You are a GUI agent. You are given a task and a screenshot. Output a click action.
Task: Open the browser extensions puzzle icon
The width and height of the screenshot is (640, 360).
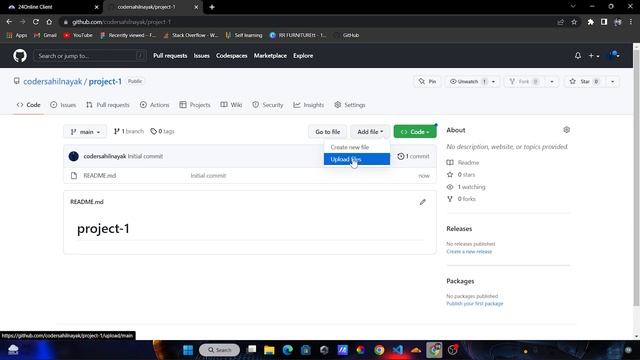point(591,22)
